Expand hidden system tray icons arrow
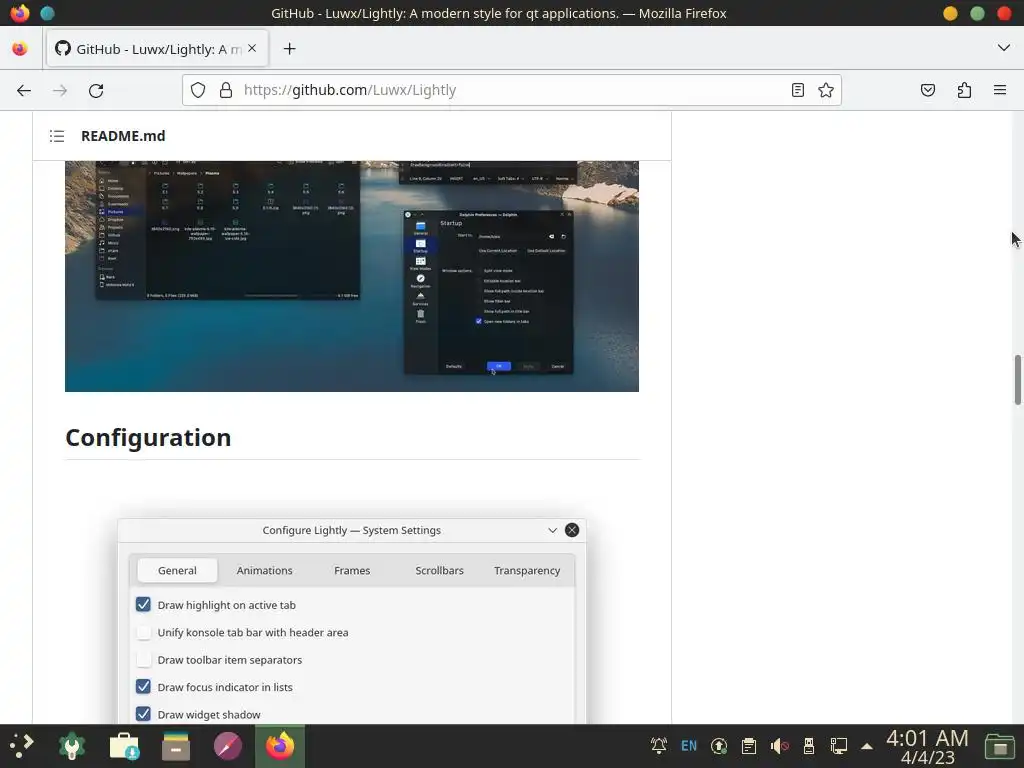Screen dimensions: 1024x768 pos(867,746)
